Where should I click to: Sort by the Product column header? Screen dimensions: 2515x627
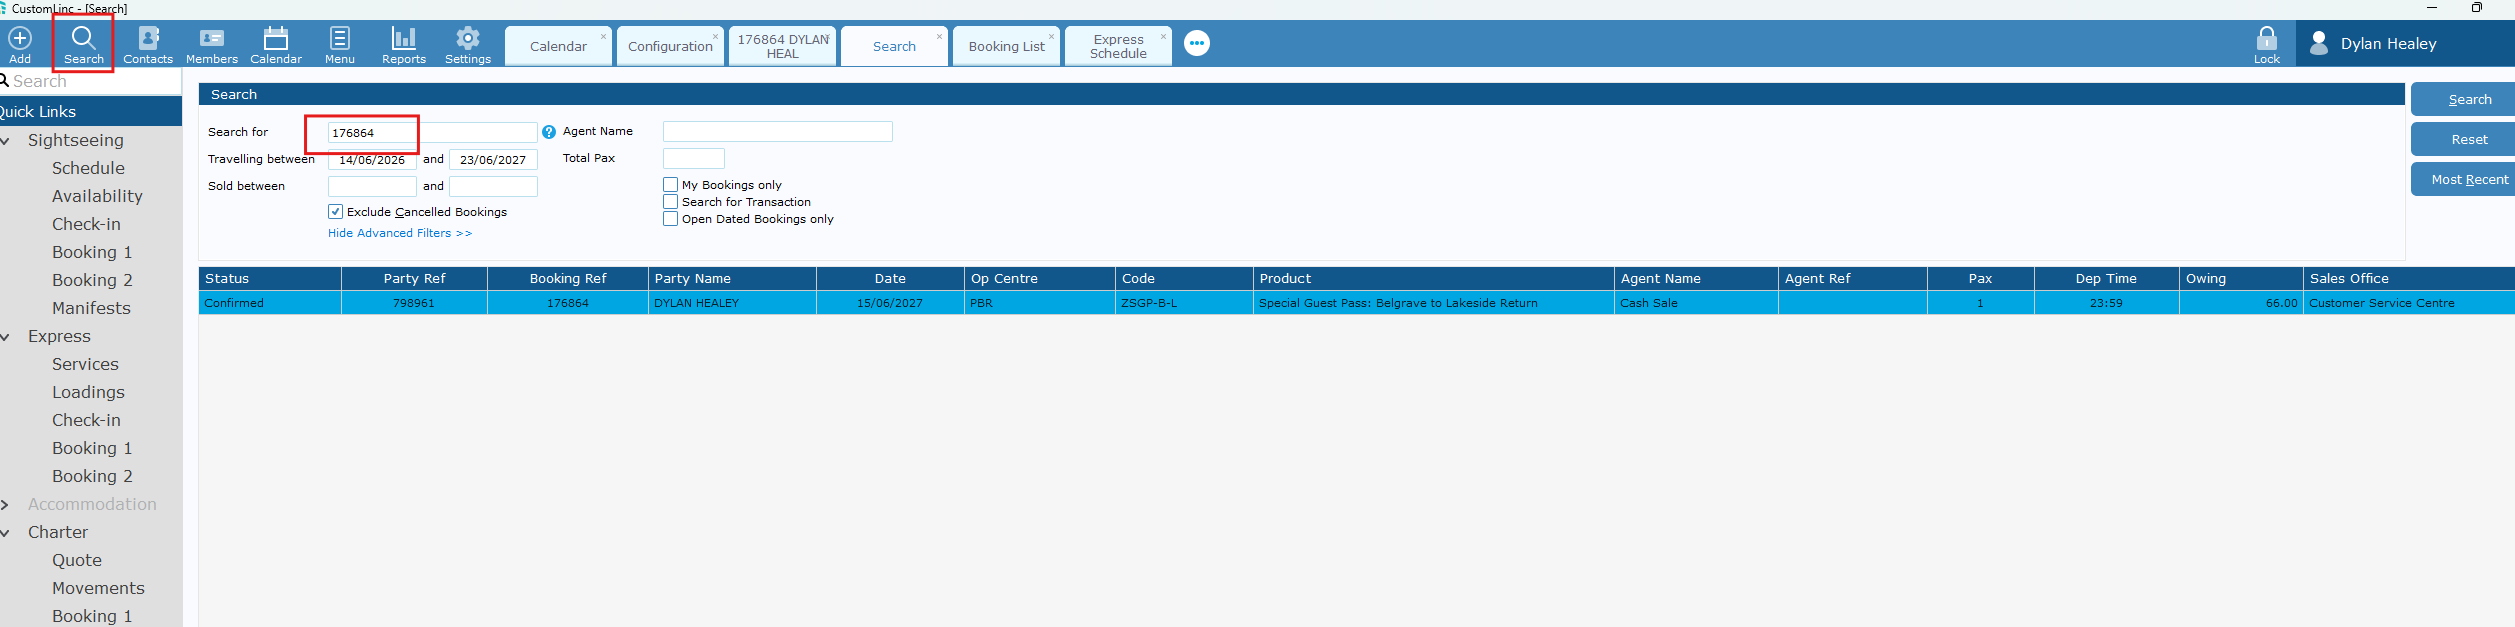[x=1434, y=279]
